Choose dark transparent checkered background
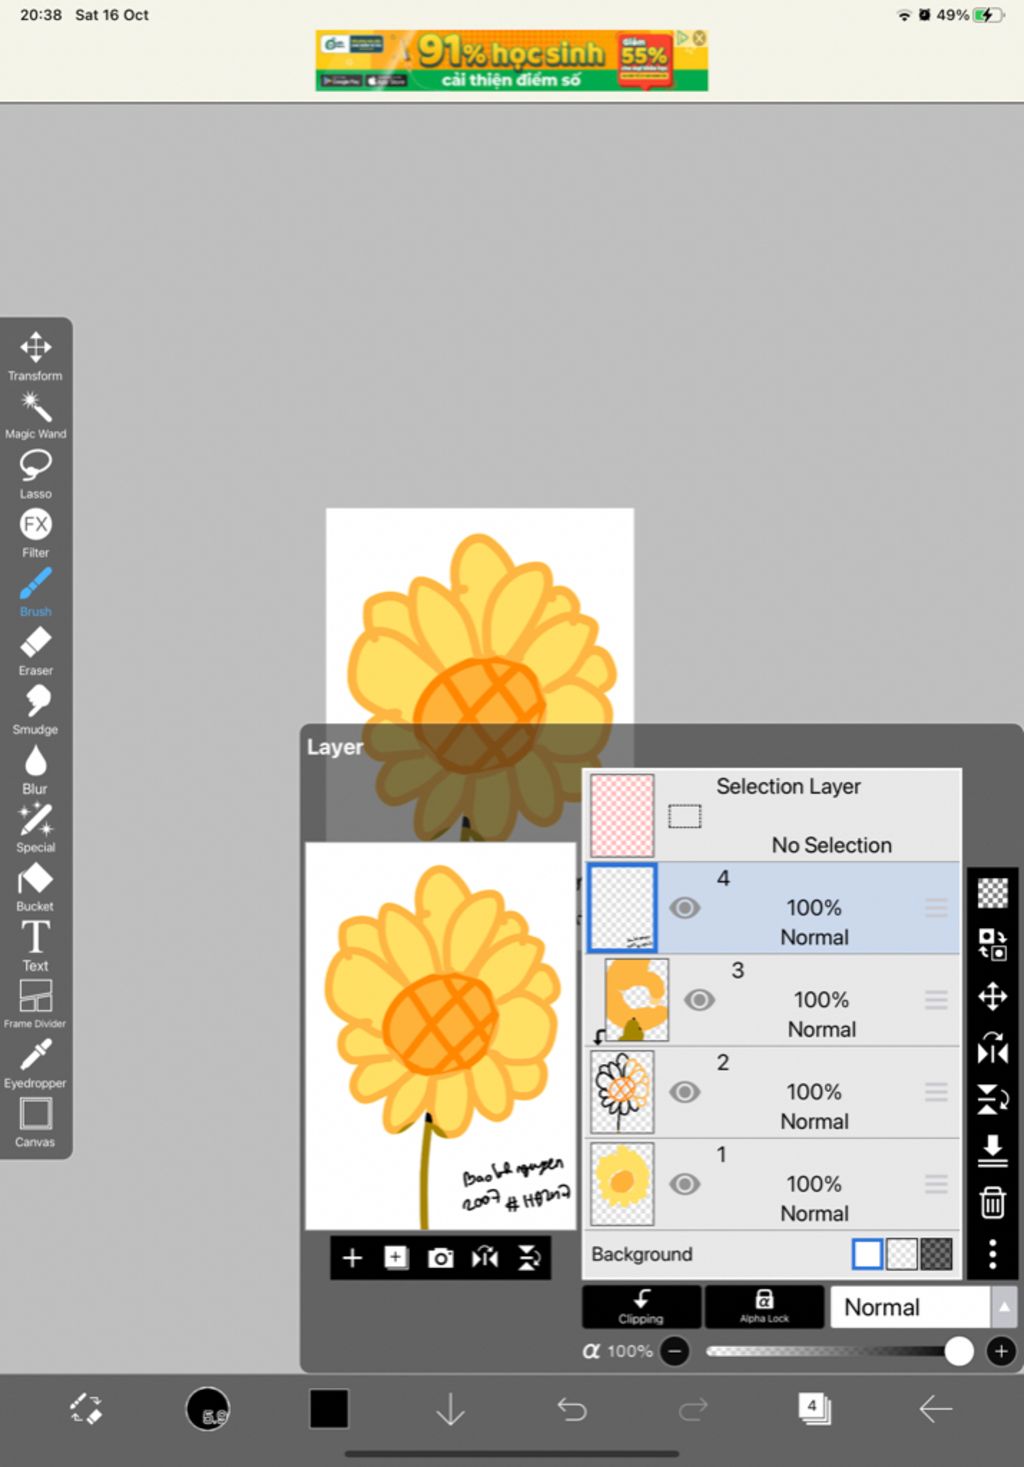The width and height of the screenshot is (1024, 1467). click(x=936, y=1254)
